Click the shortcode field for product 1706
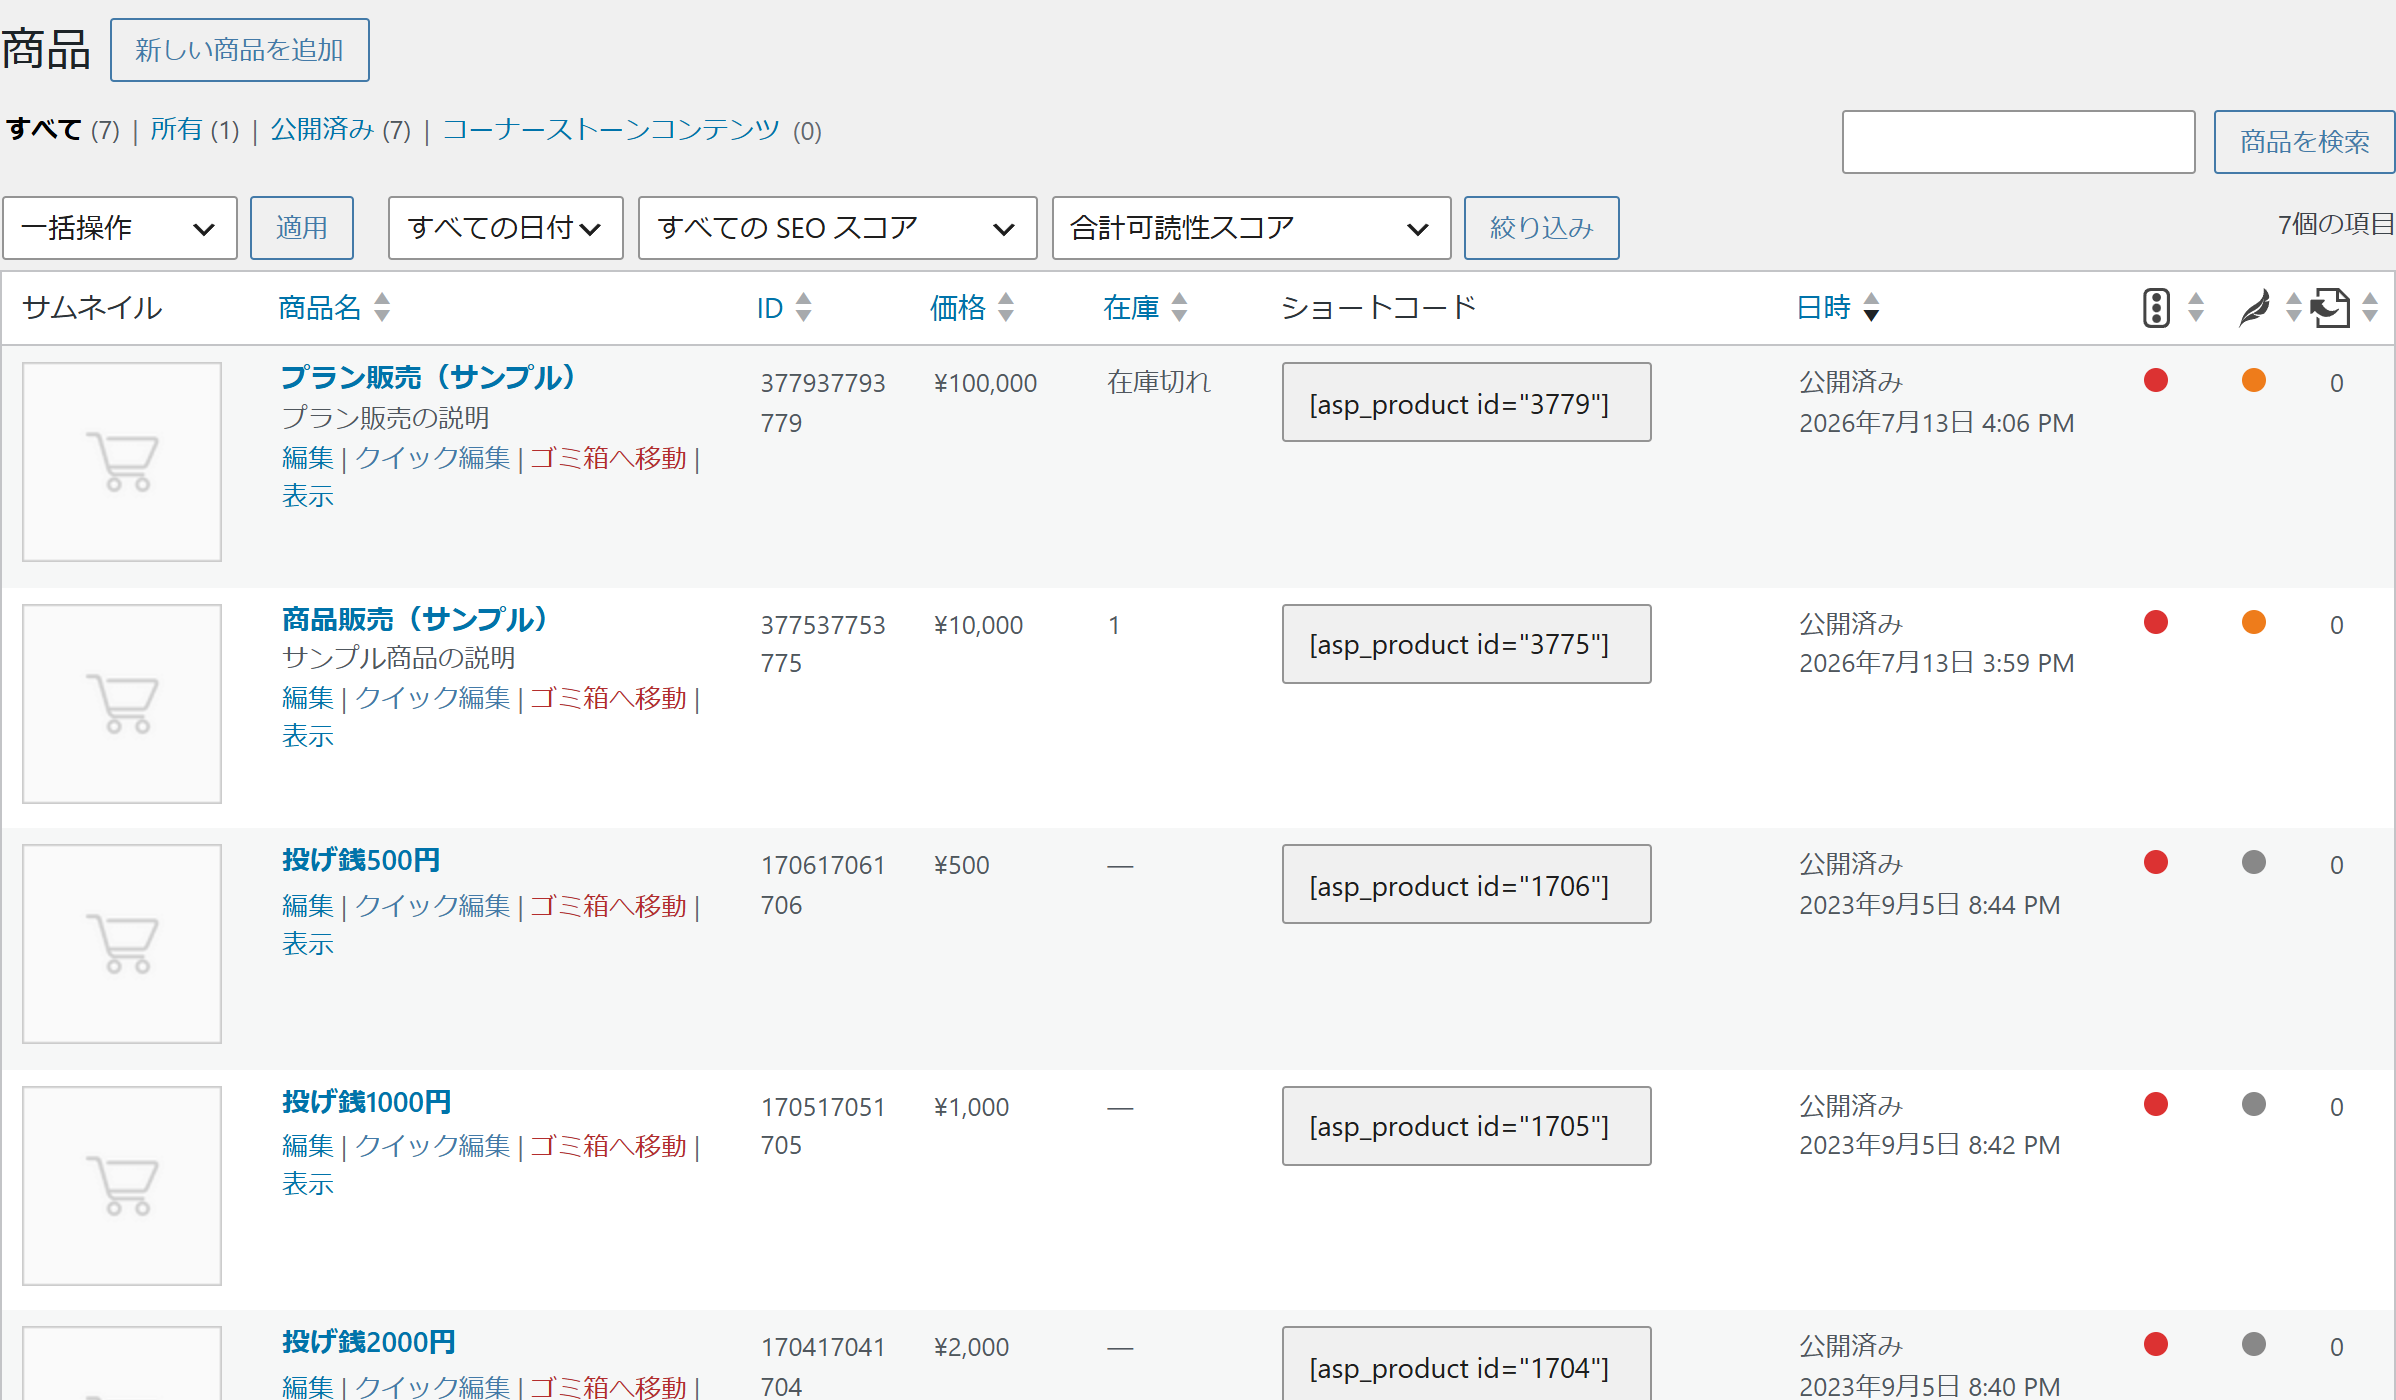 1467,884
